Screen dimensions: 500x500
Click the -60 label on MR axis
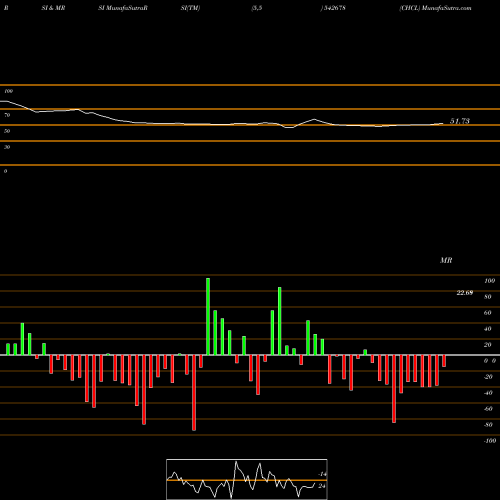point(488,409)
